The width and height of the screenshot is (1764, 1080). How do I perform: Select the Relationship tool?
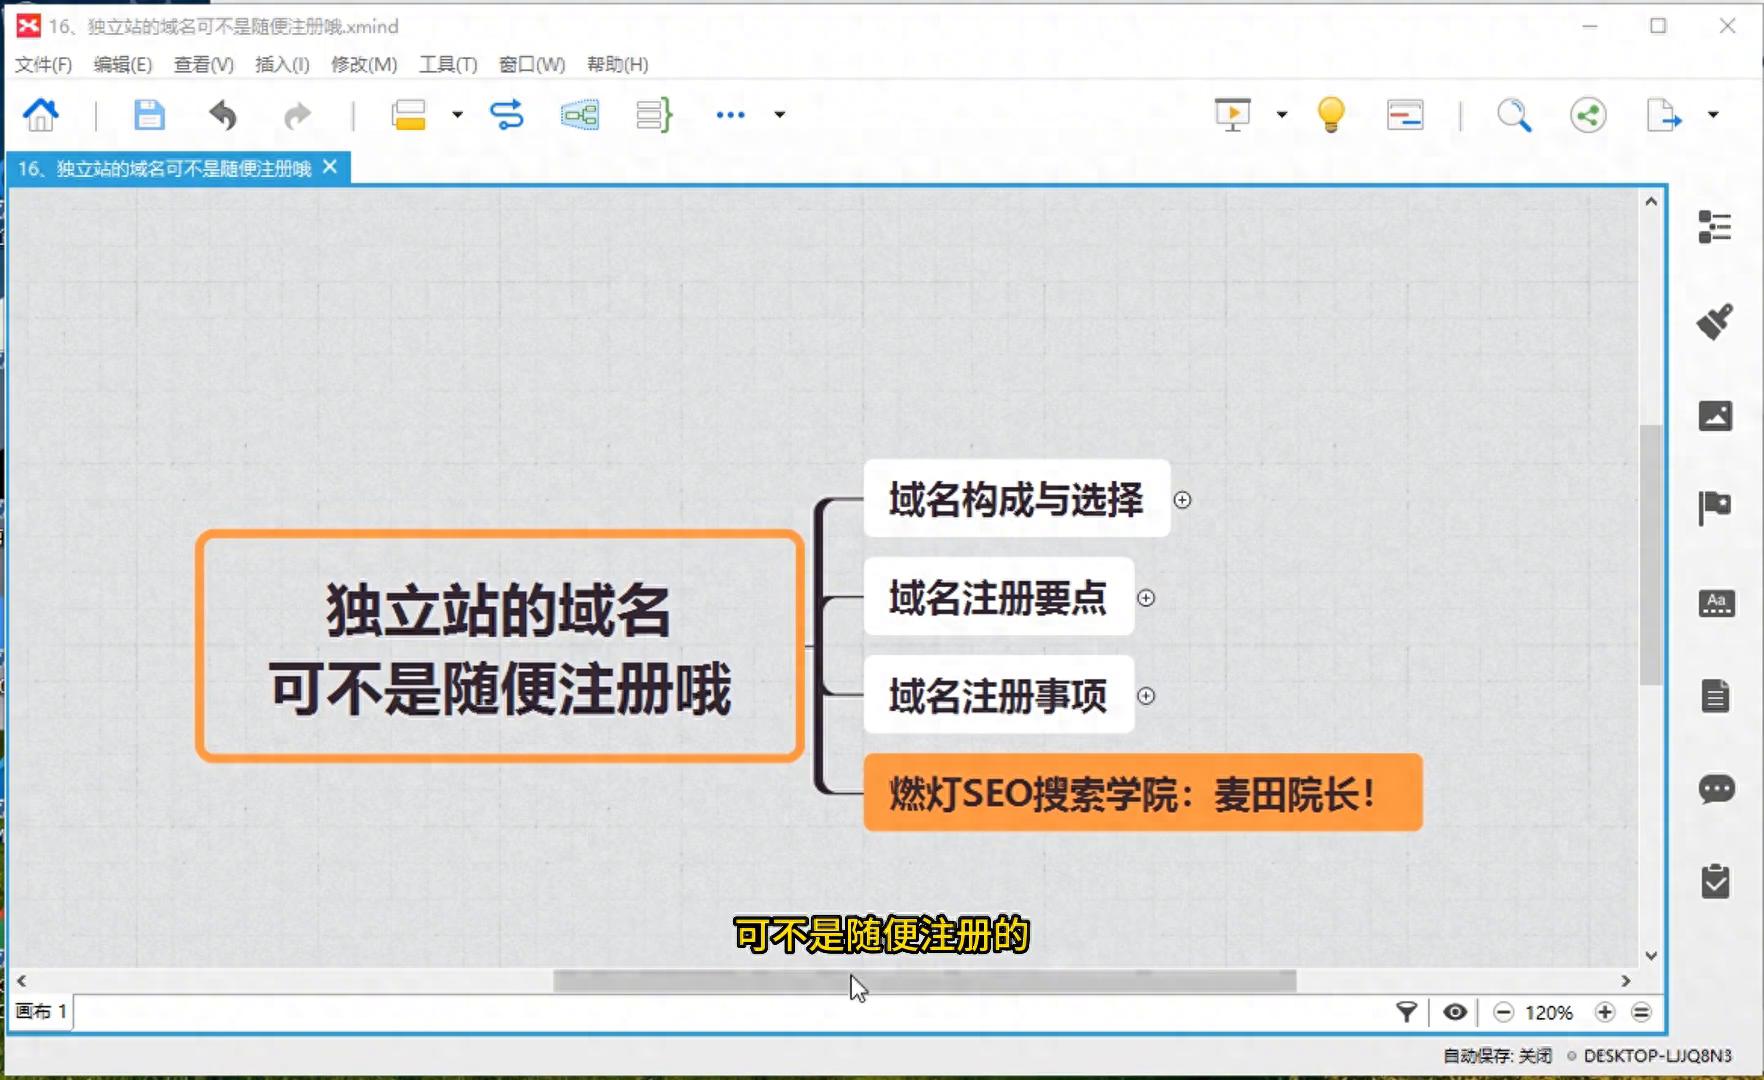click(508, 115)
